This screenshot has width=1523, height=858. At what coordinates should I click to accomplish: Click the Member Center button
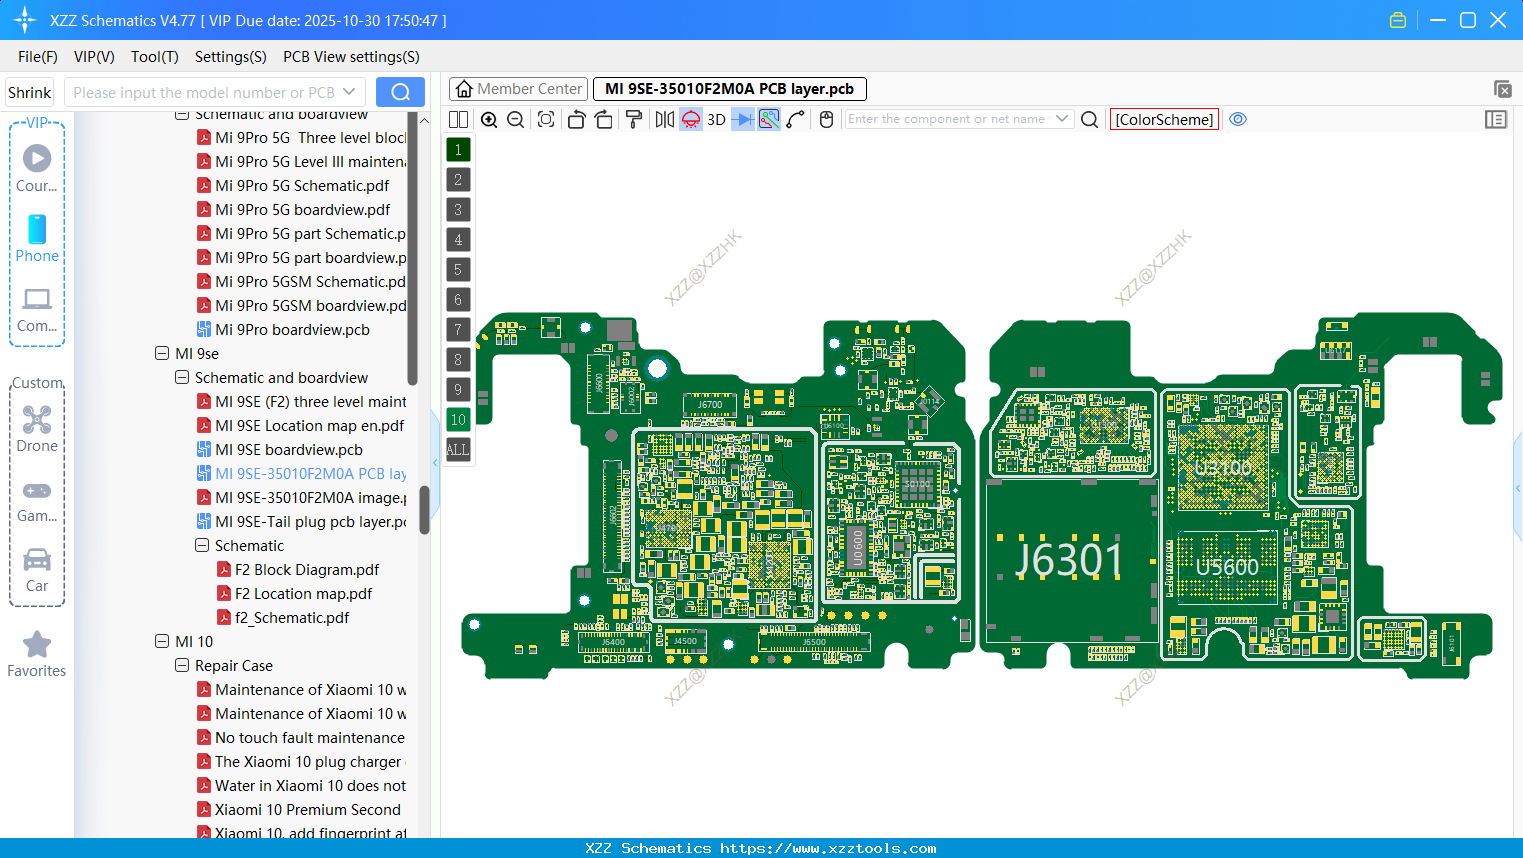[518, 88]
